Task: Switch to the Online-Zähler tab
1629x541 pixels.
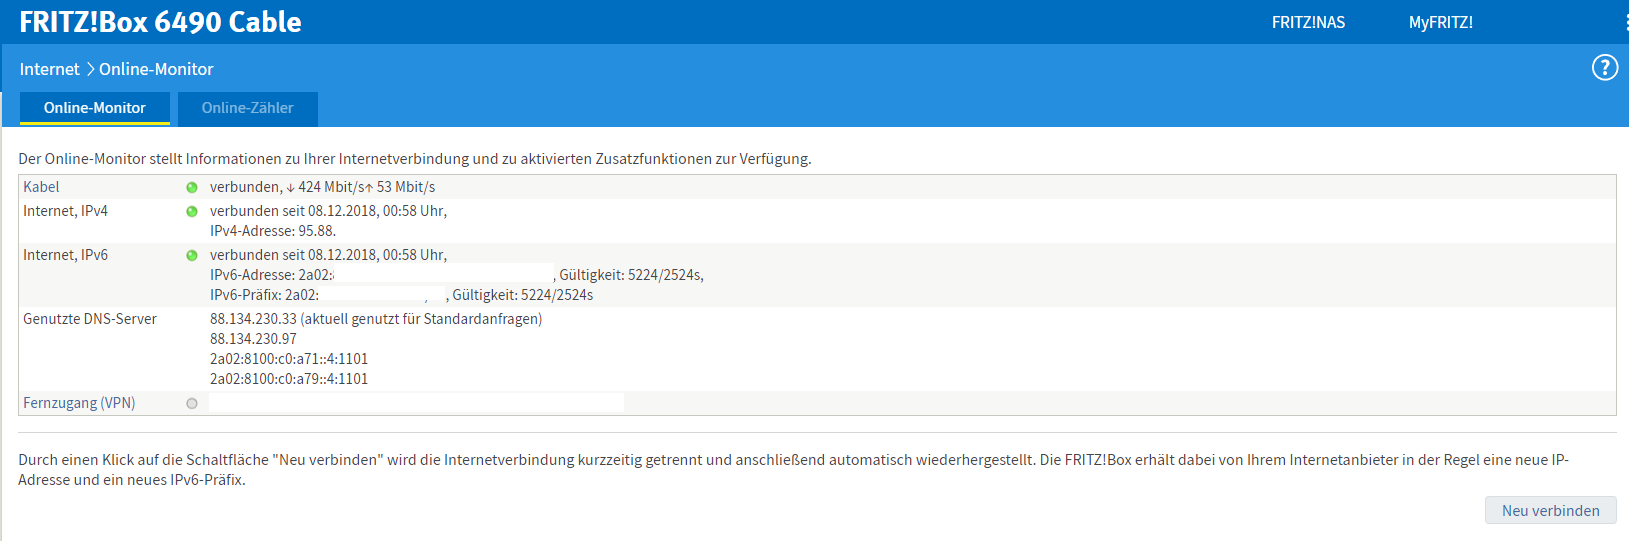Action: point(248,108)
